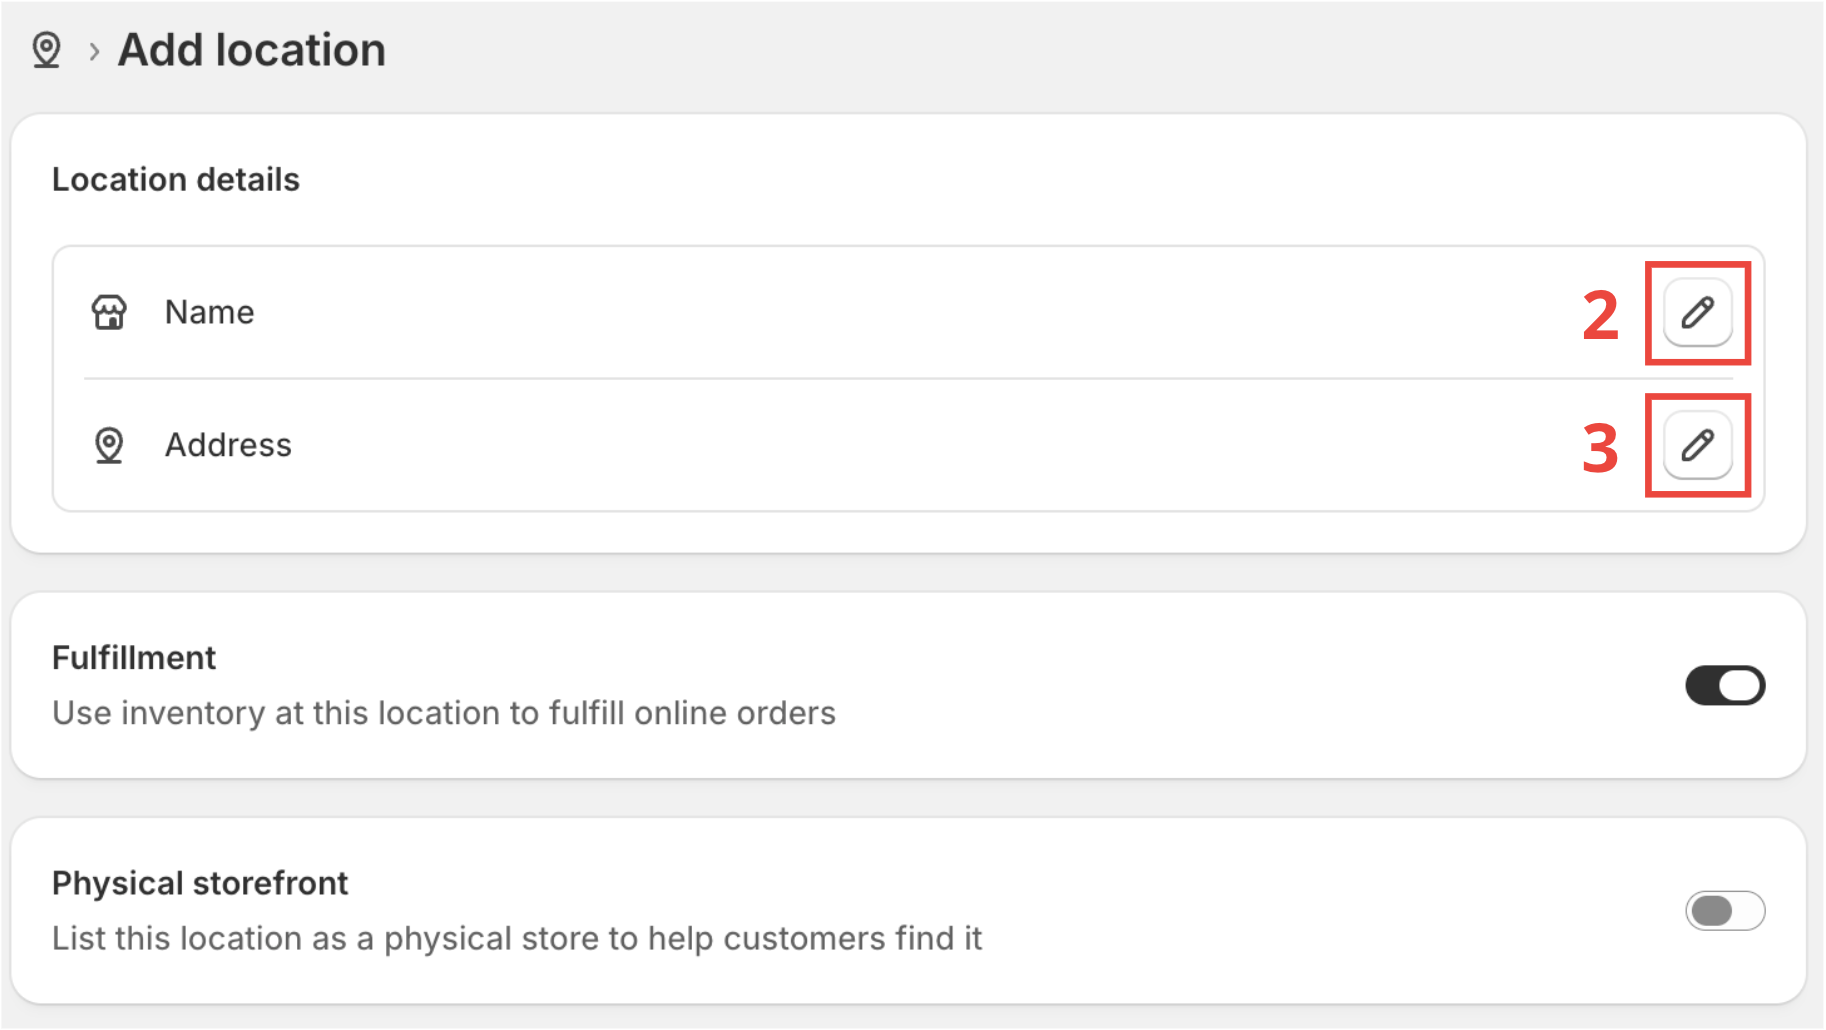Click the shop icon in Location details
Image resolution: width=1826 pixels, height=1030 pixels.
pyautogui.click(x=108, y=312)
